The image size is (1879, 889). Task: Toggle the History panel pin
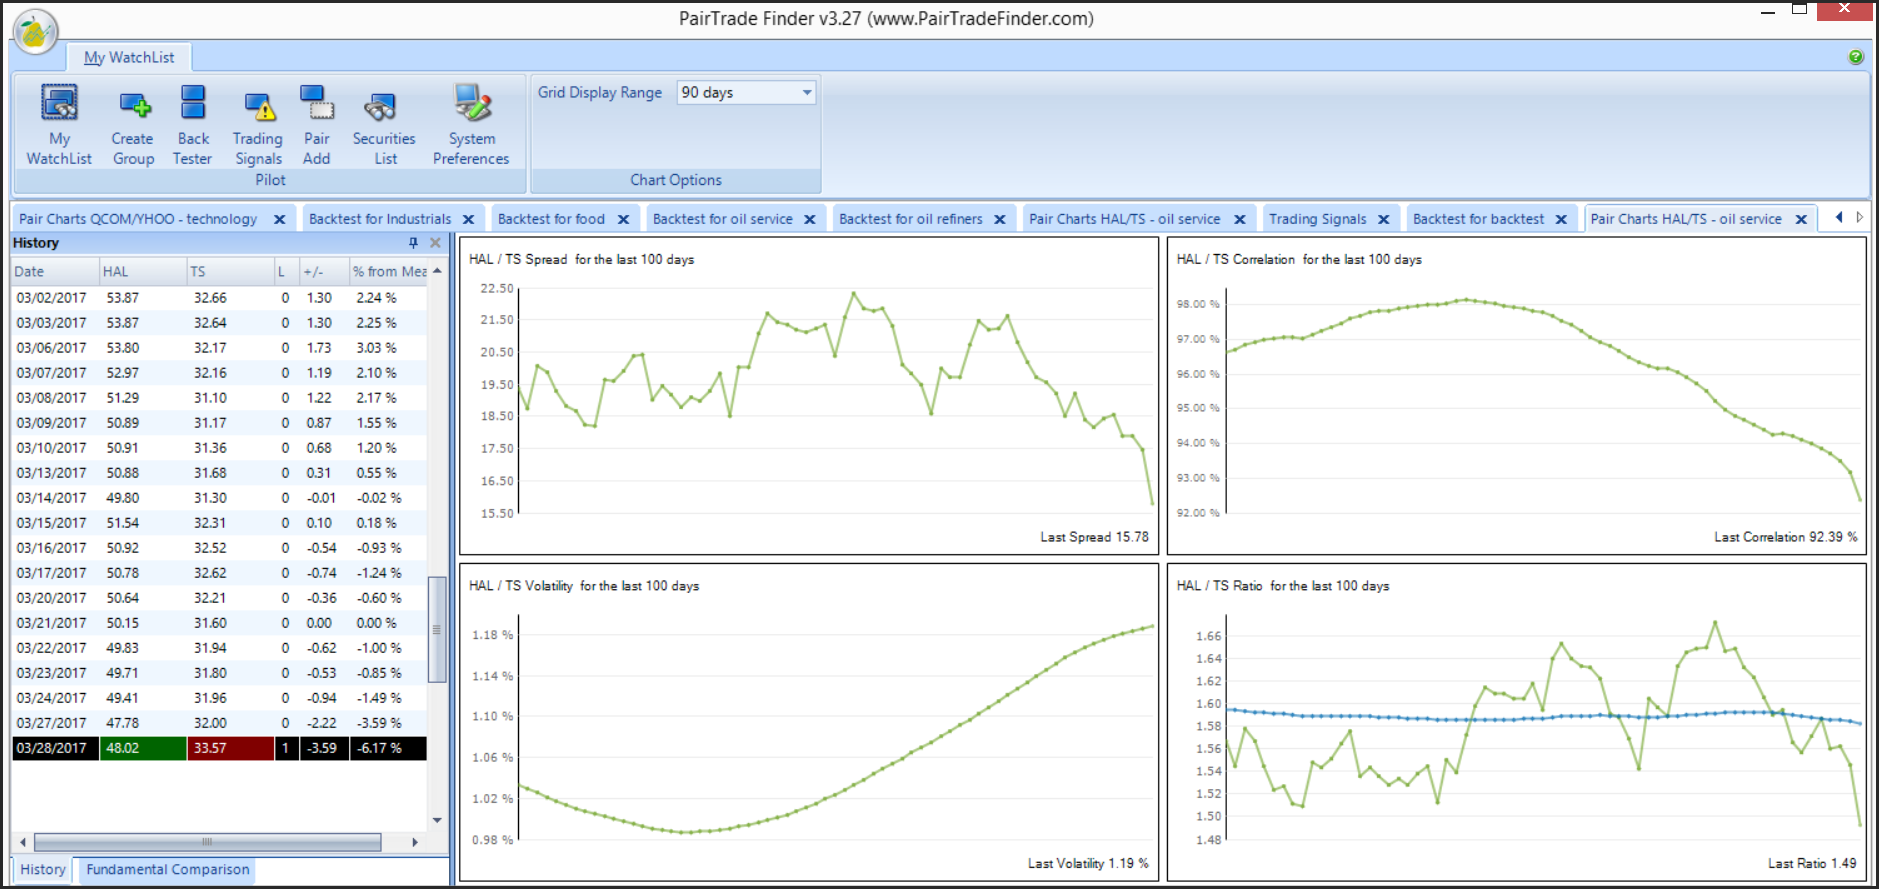tap(413, 243)
